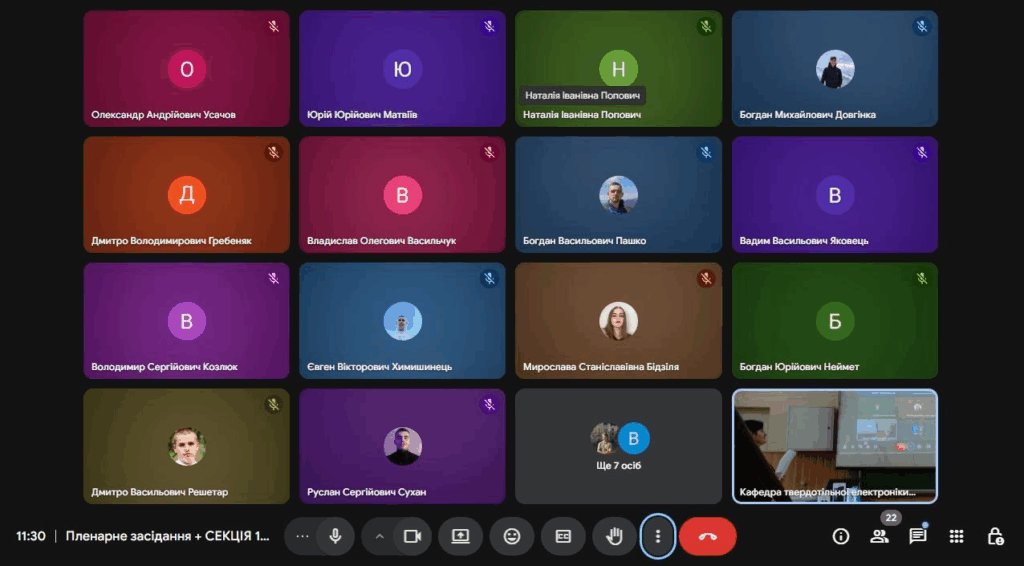Screen dimensions: 1024x566
Task: Show the participants list
Action: 879,536
